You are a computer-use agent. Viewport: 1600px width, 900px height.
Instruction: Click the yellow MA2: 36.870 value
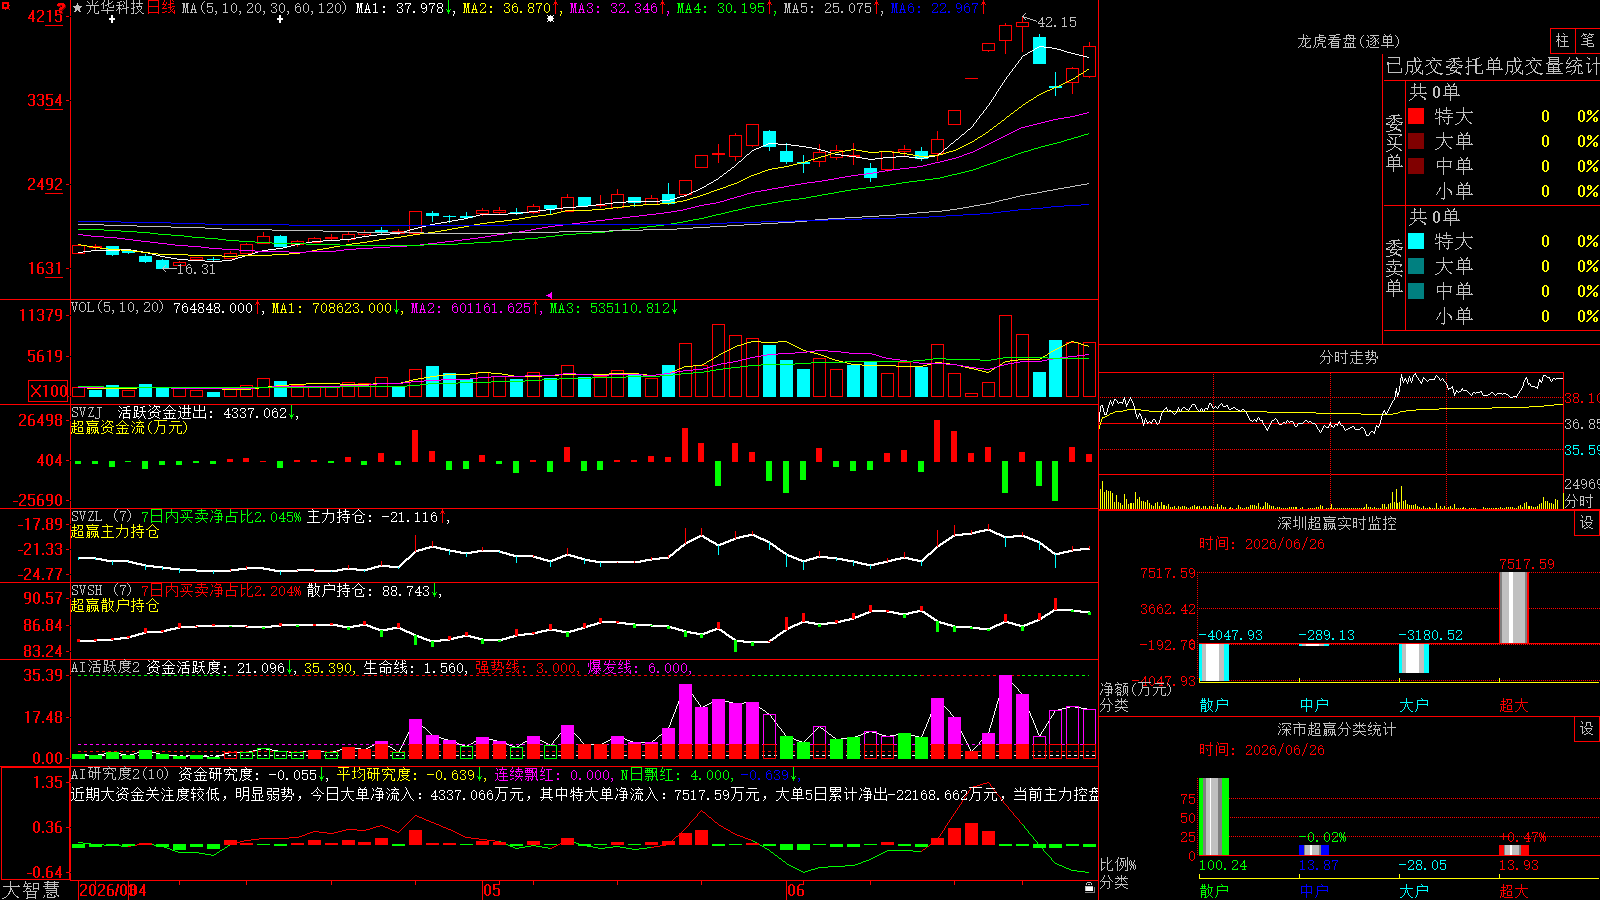510,8
